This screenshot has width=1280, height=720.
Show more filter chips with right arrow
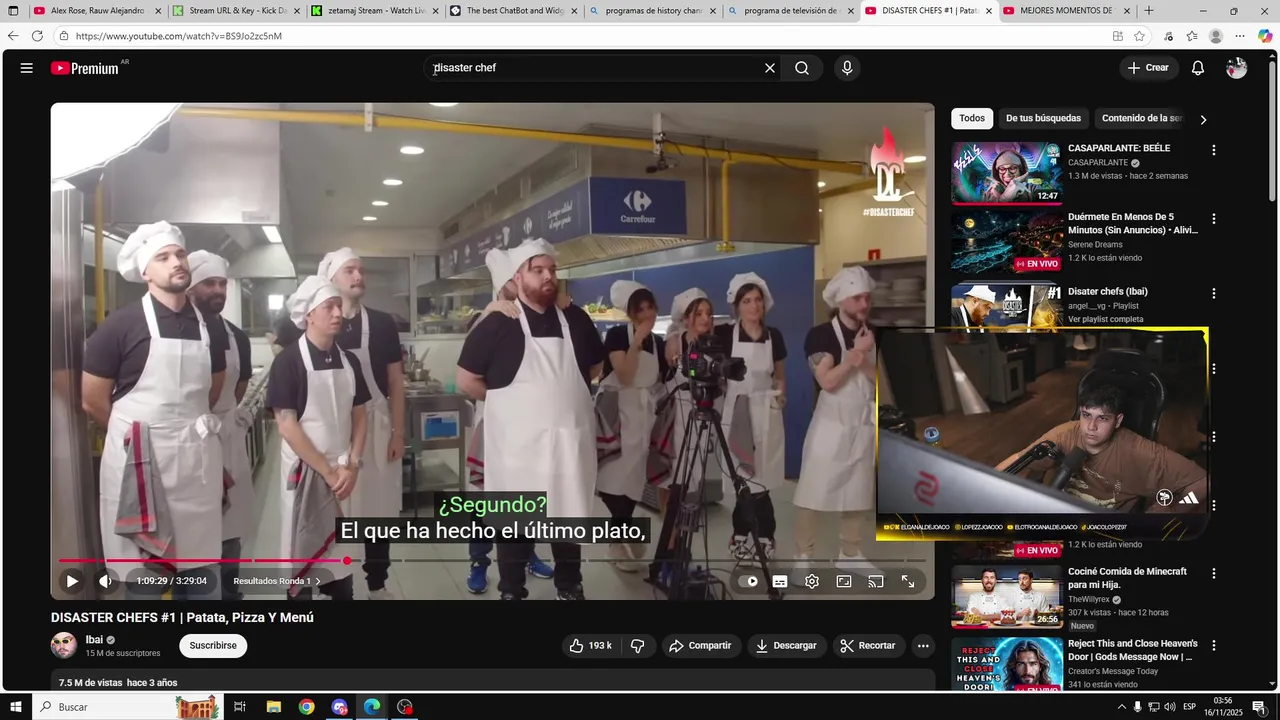click(1203, 119)
